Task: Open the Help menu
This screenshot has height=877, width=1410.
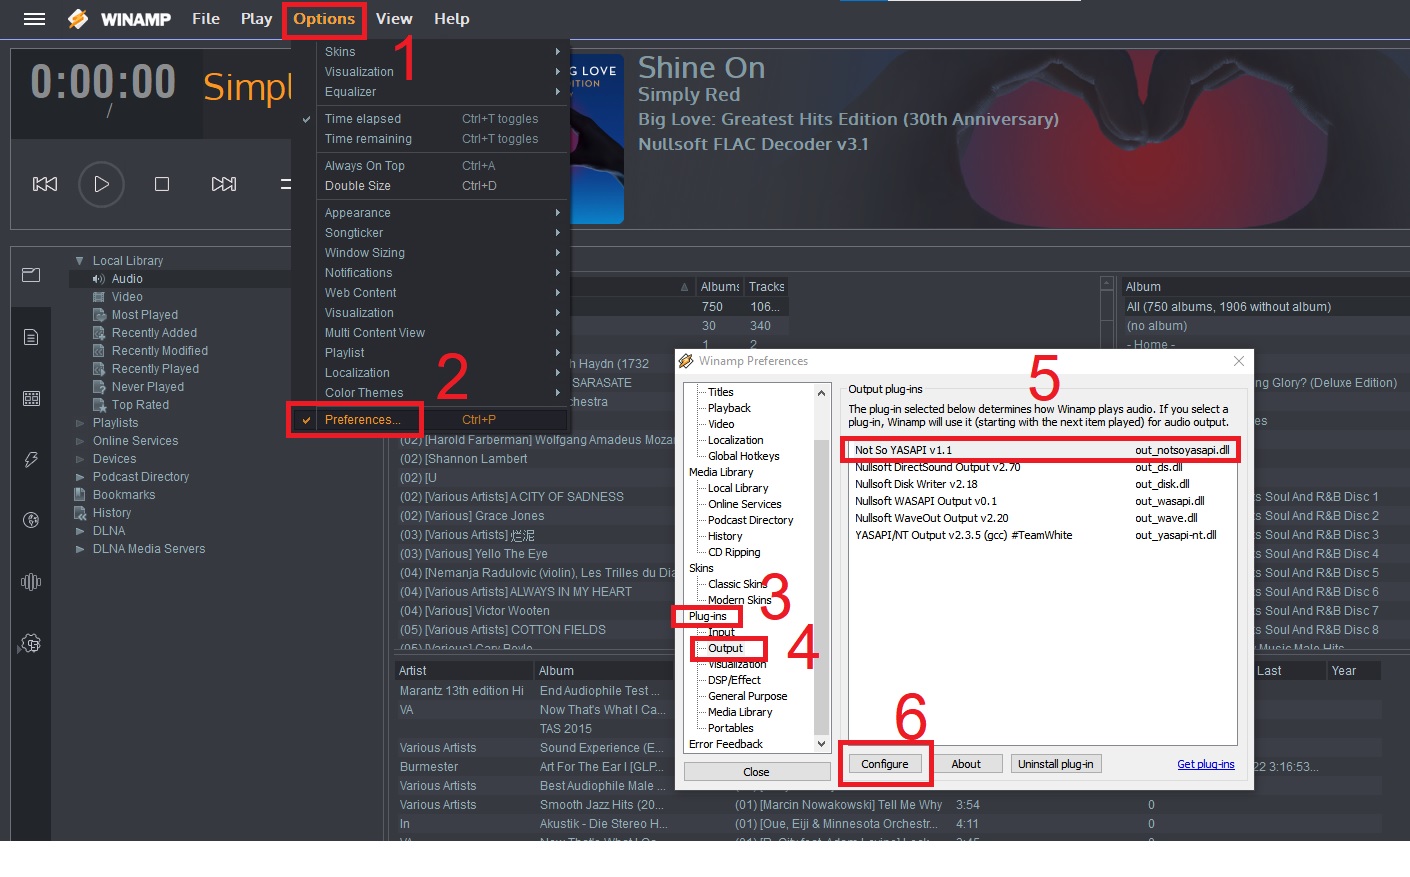Action: (x=451, y=19)
